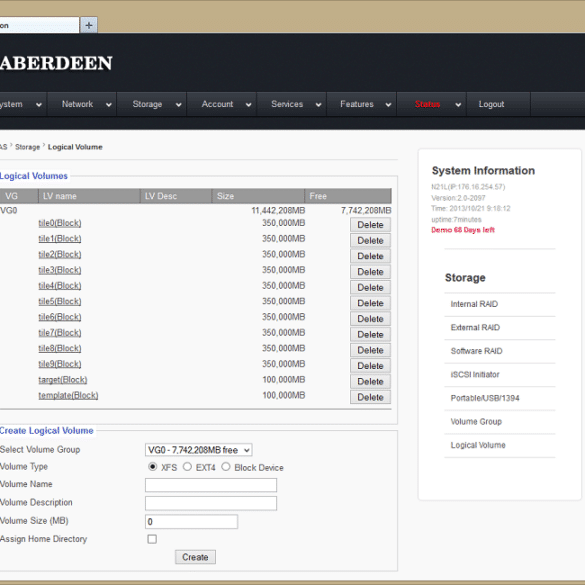Image resolution: width=585 pixels, height=585 pixels.
Task: Open the template(Block) volume link
Action: tap(68, 395)
